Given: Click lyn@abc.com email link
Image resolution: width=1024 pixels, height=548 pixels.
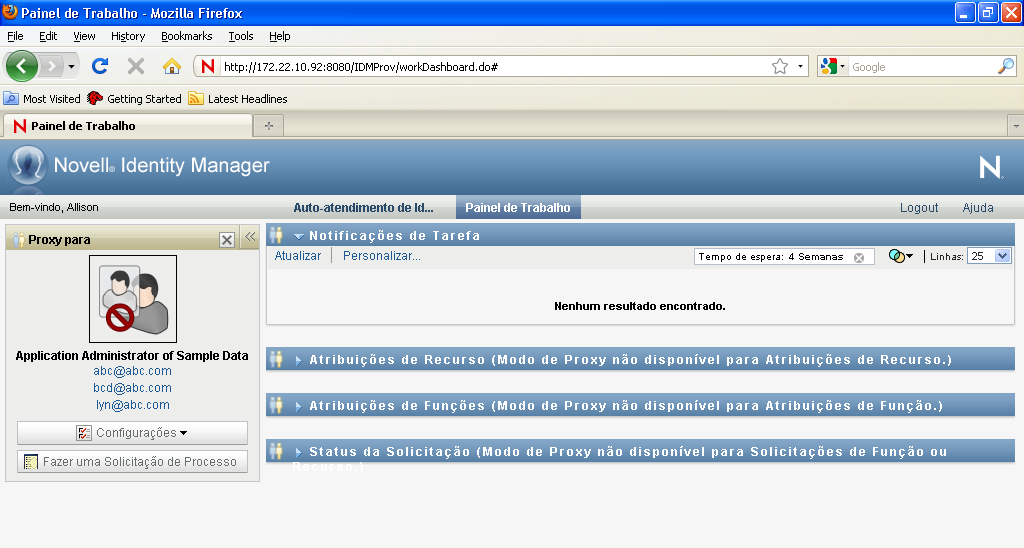Looking at the screenshot, I should tap(133, 405).
